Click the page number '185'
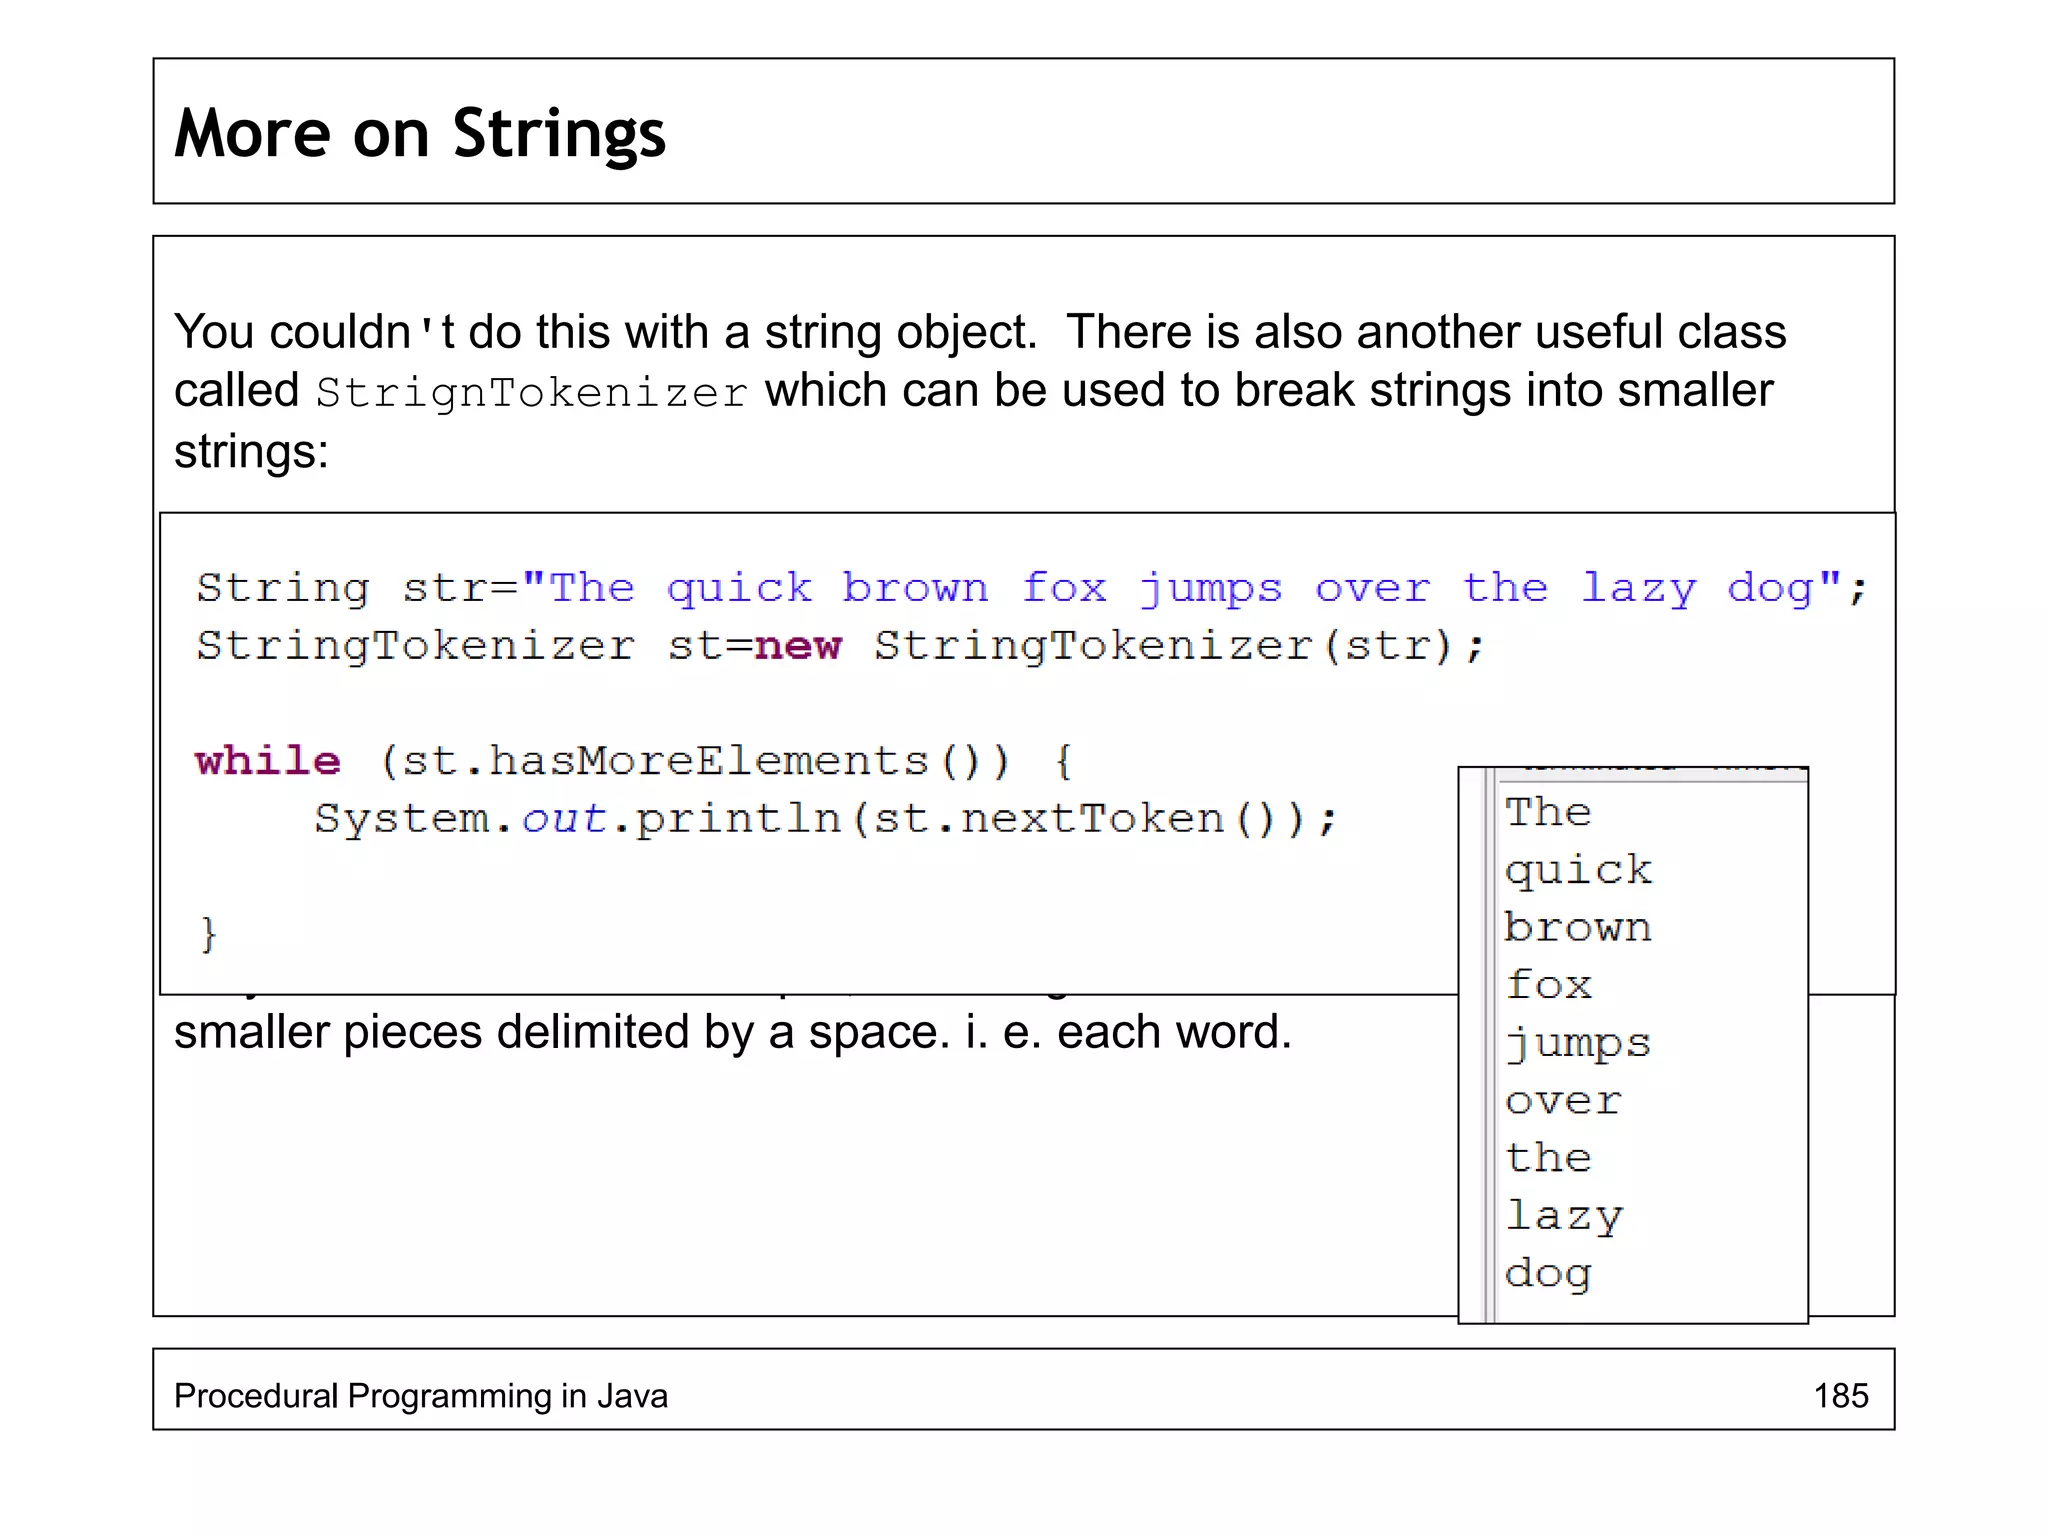The width and height of the screenshot is (2048, 1536). click(x=1841, y=1396)
